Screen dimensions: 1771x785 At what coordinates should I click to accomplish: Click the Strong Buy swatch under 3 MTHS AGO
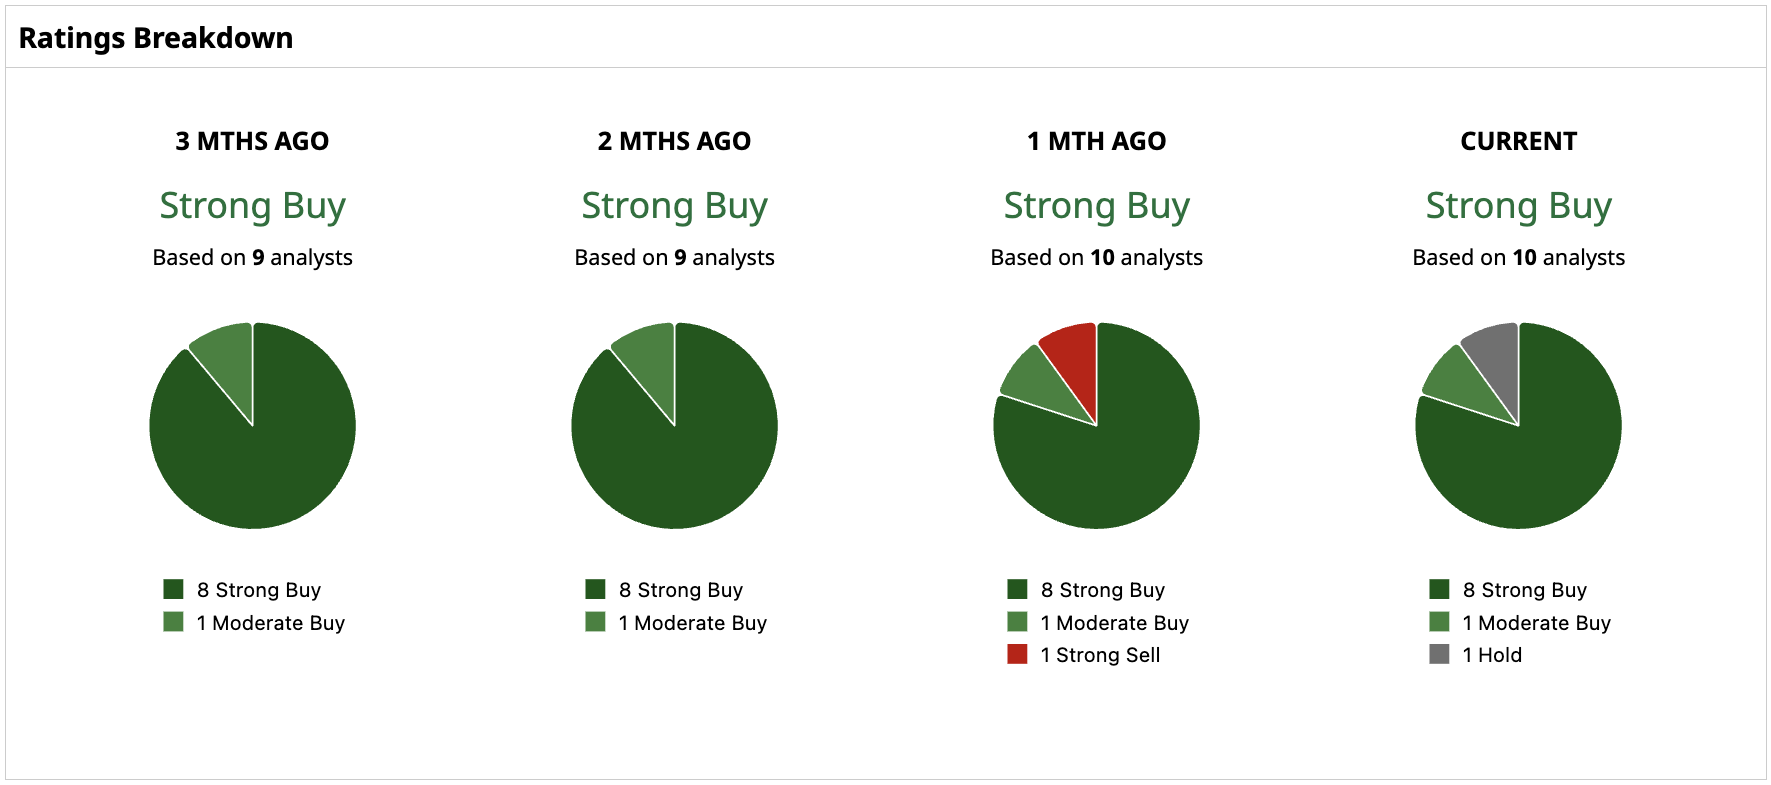(x=173, y=589)
